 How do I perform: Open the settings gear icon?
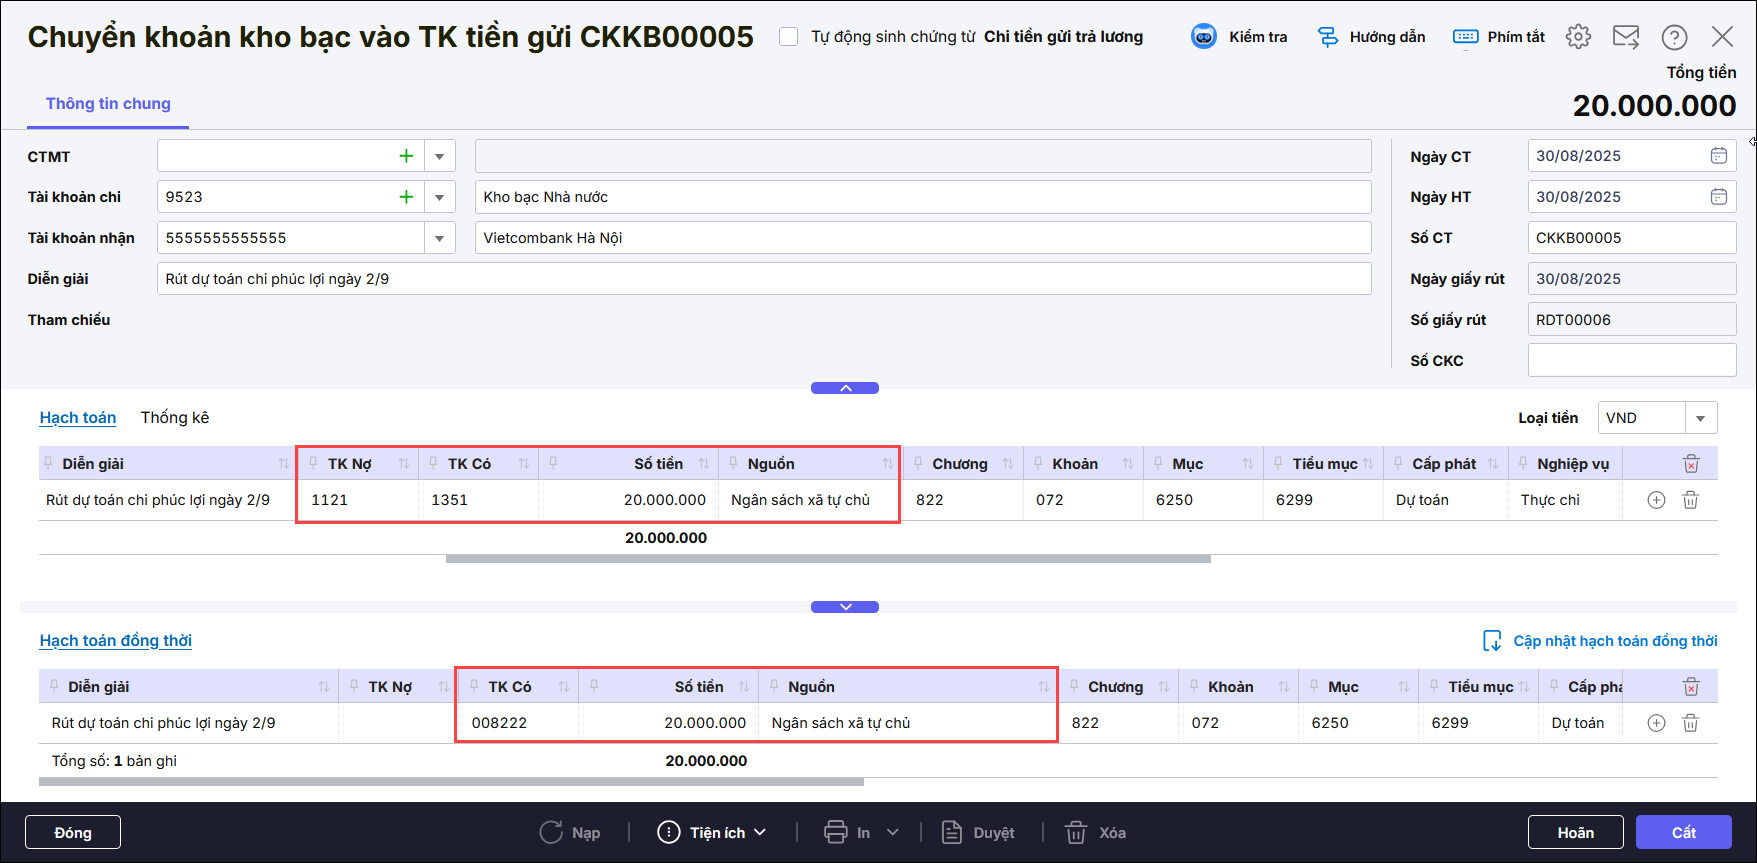click(1578, 37)
